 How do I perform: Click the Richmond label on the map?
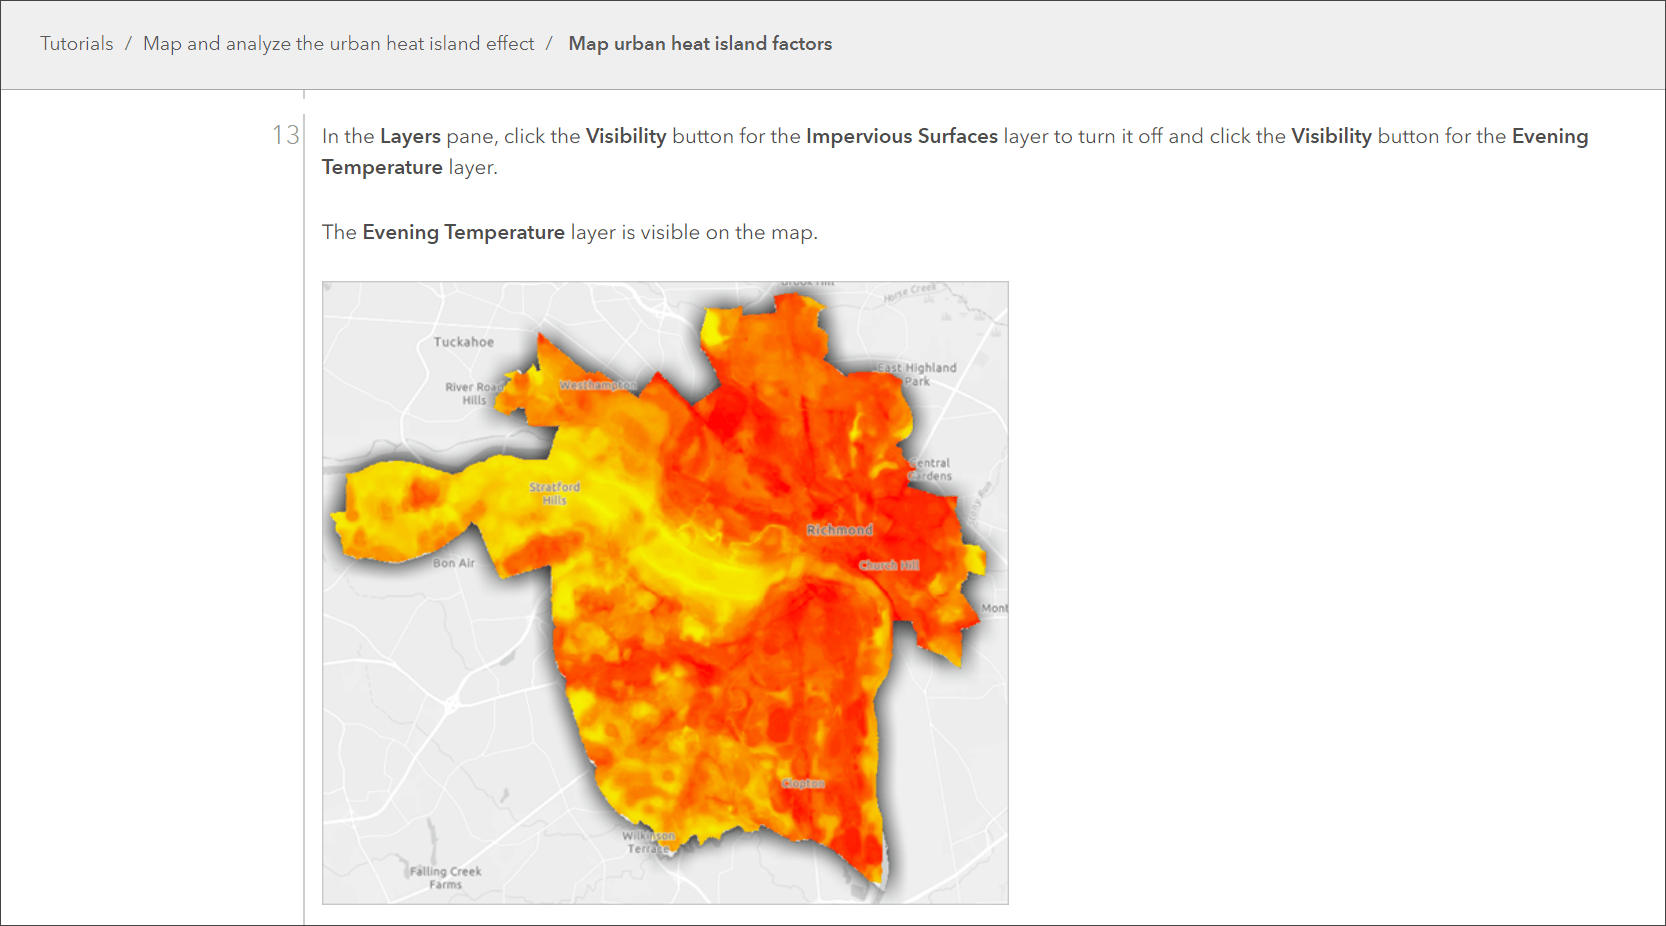pos(840,530)
